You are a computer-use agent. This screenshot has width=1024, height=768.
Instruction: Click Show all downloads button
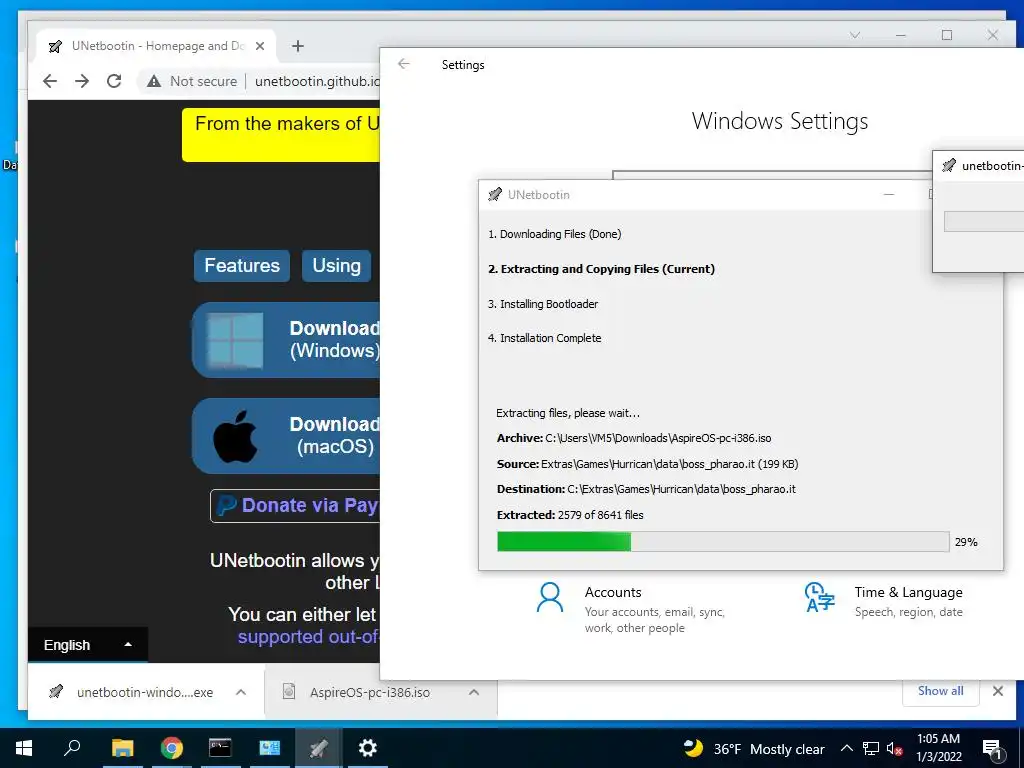click(x=940, y=691)
